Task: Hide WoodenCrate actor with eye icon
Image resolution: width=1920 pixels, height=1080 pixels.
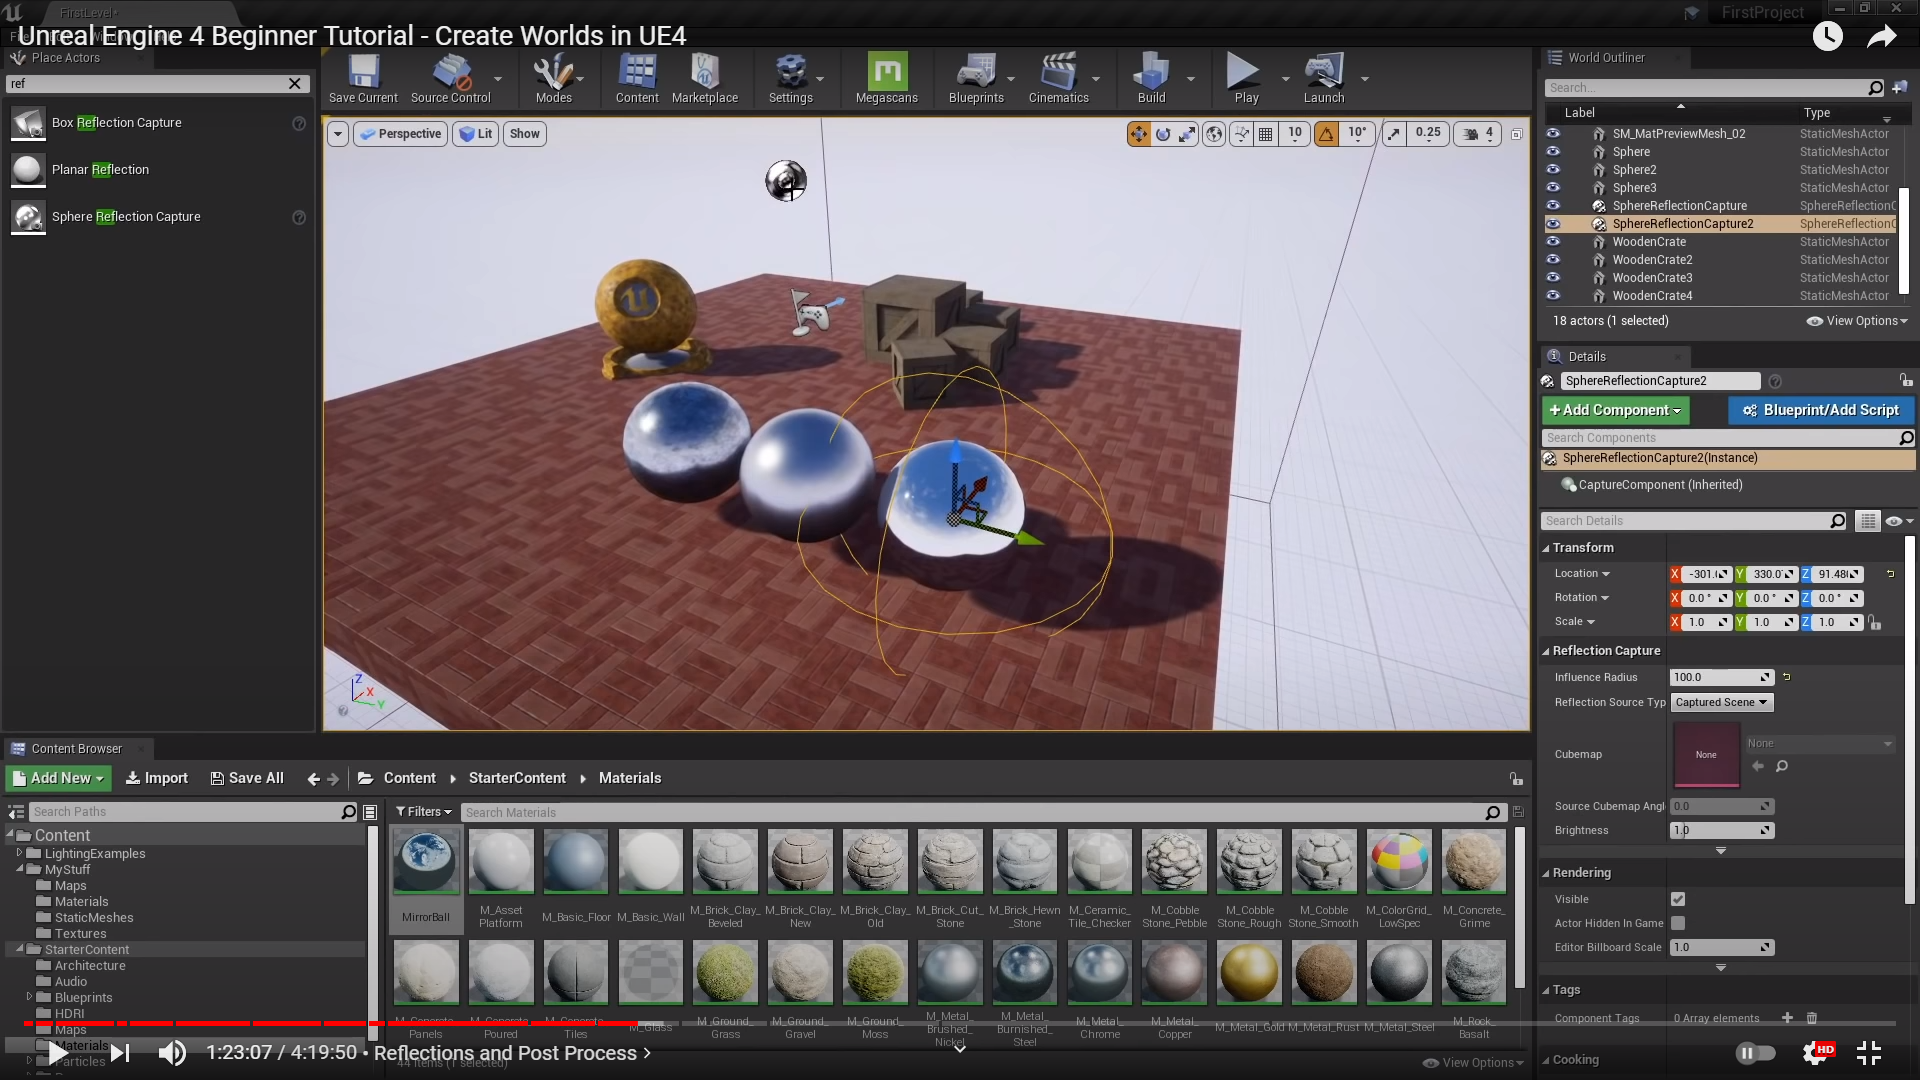Action: 1553,242
